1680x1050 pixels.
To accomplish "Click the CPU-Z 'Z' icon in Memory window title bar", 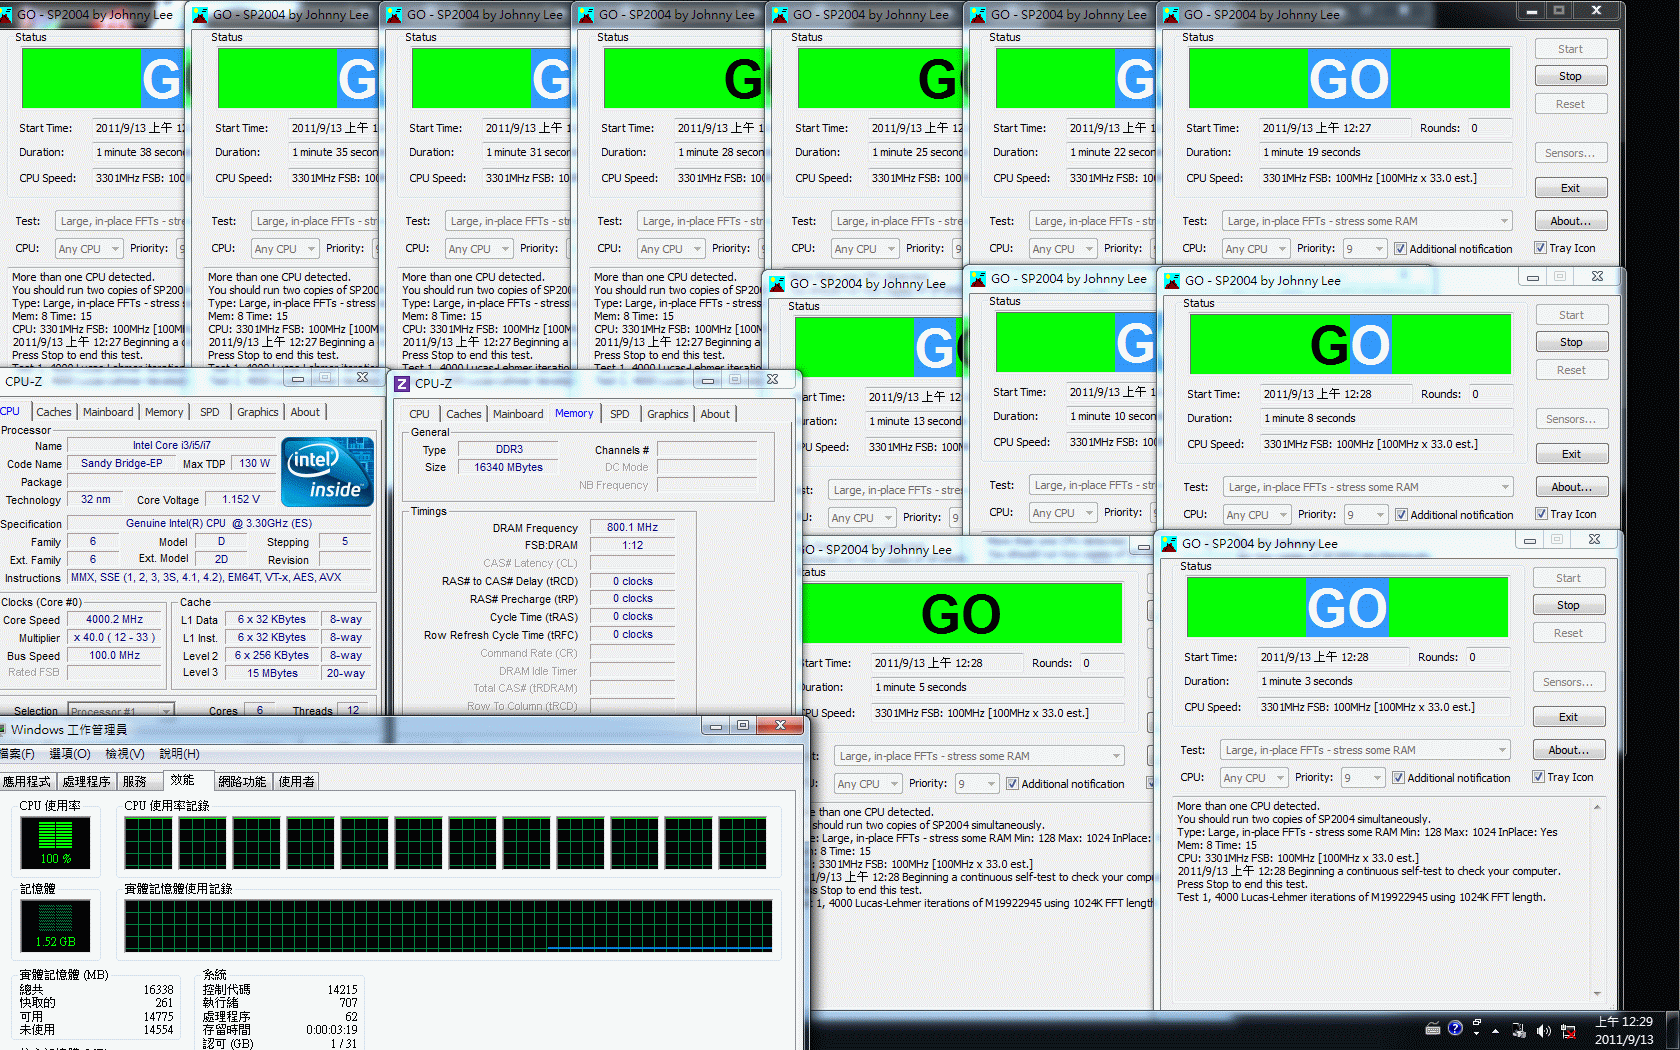I will pyautogui.click(x=402, y=384).
